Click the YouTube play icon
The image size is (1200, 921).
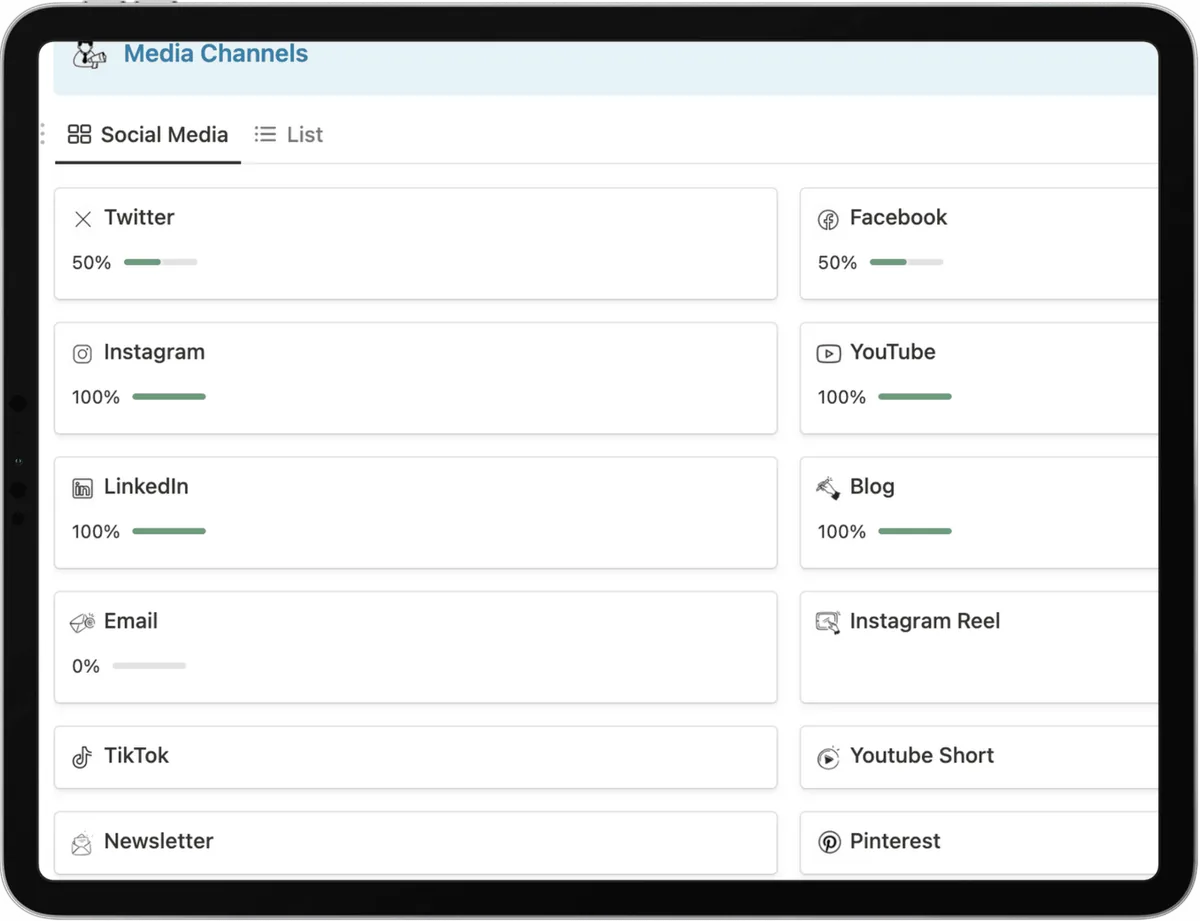(x=828, y=354)
